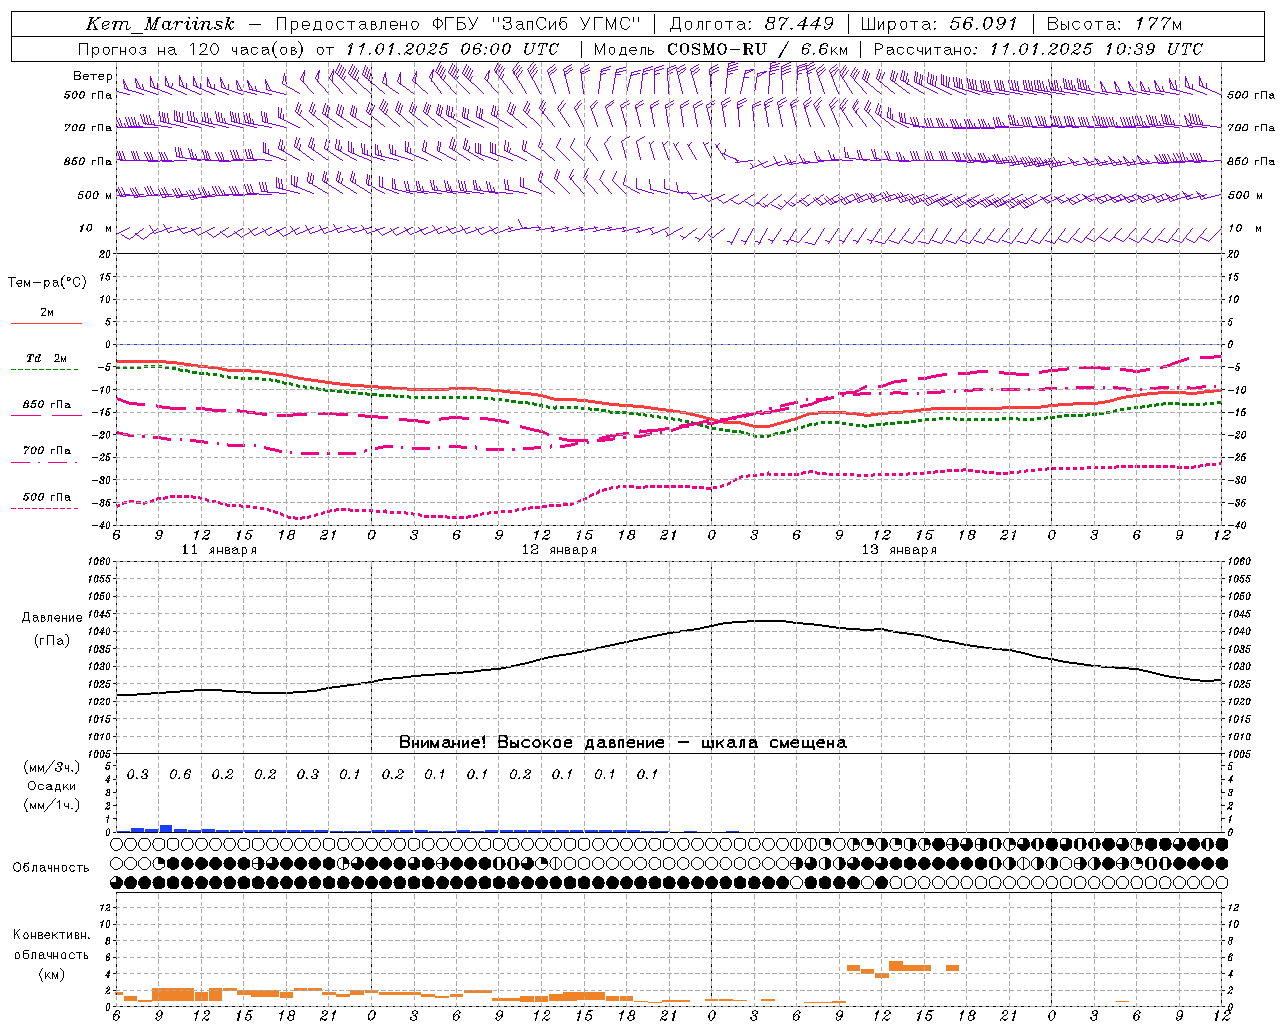The width and height of the screenshot is (1280, 1024).
Task: Click the 12 января date label
Action: [x=559, y=550]
